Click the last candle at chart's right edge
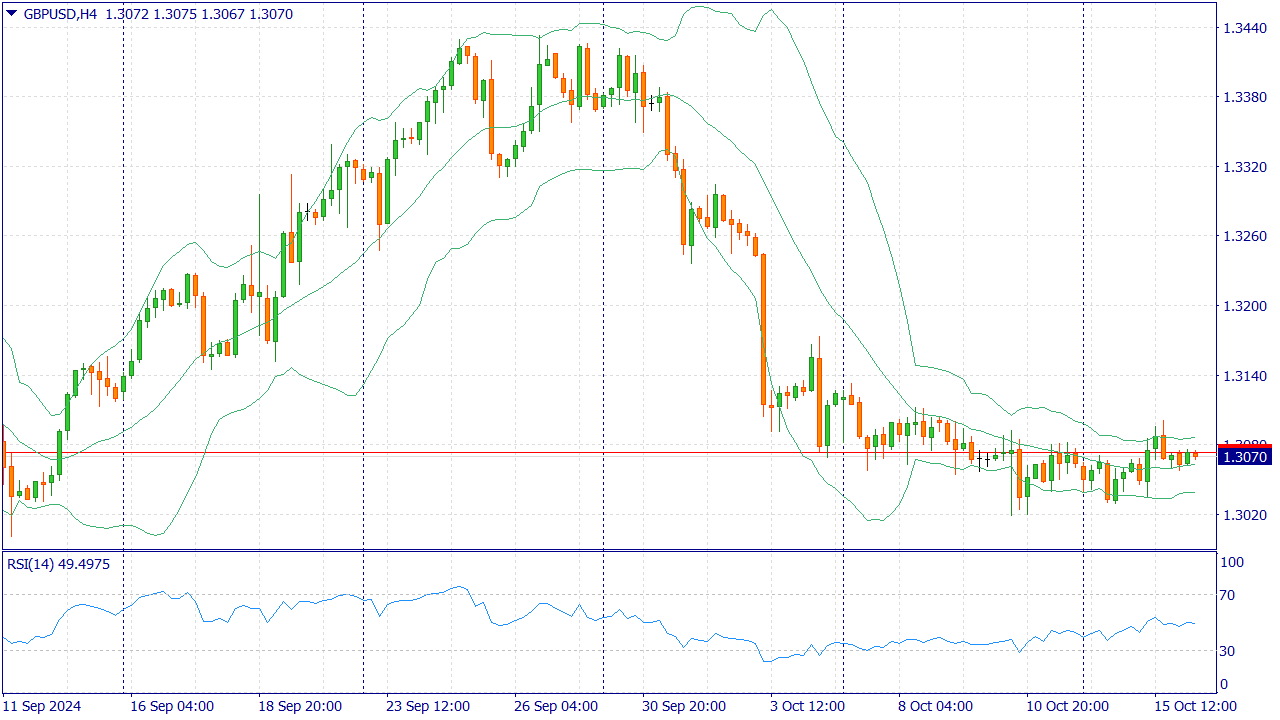The image size is (1280, 720). point(1195,455)
